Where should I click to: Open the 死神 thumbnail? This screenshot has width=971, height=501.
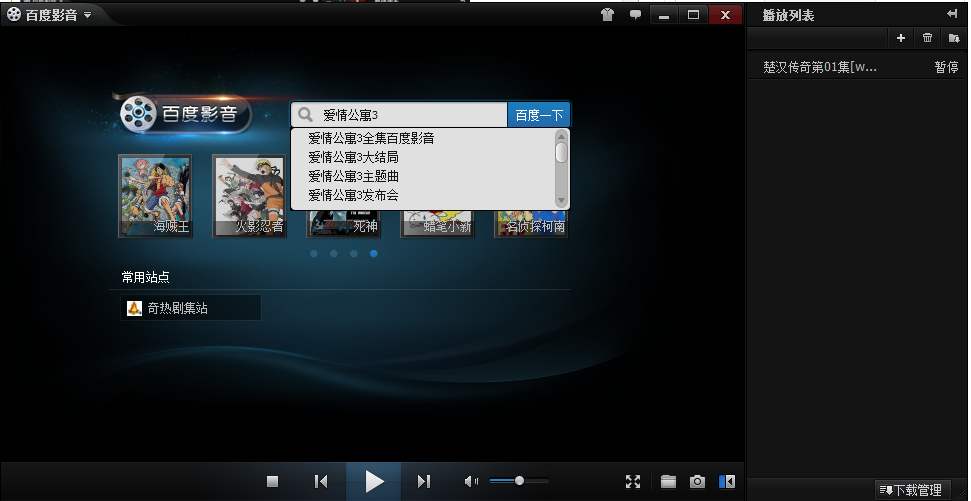click(x=344, y=224)
